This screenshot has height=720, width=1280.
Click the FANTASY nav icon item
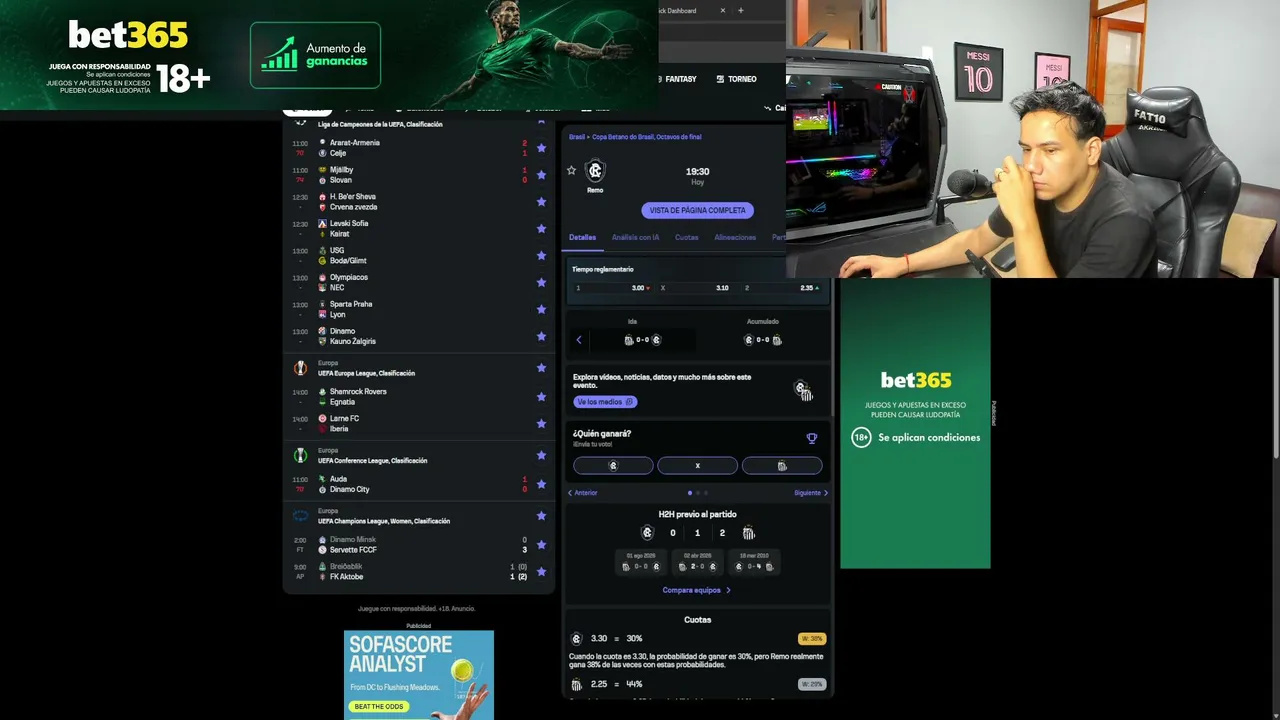(677, 79)
